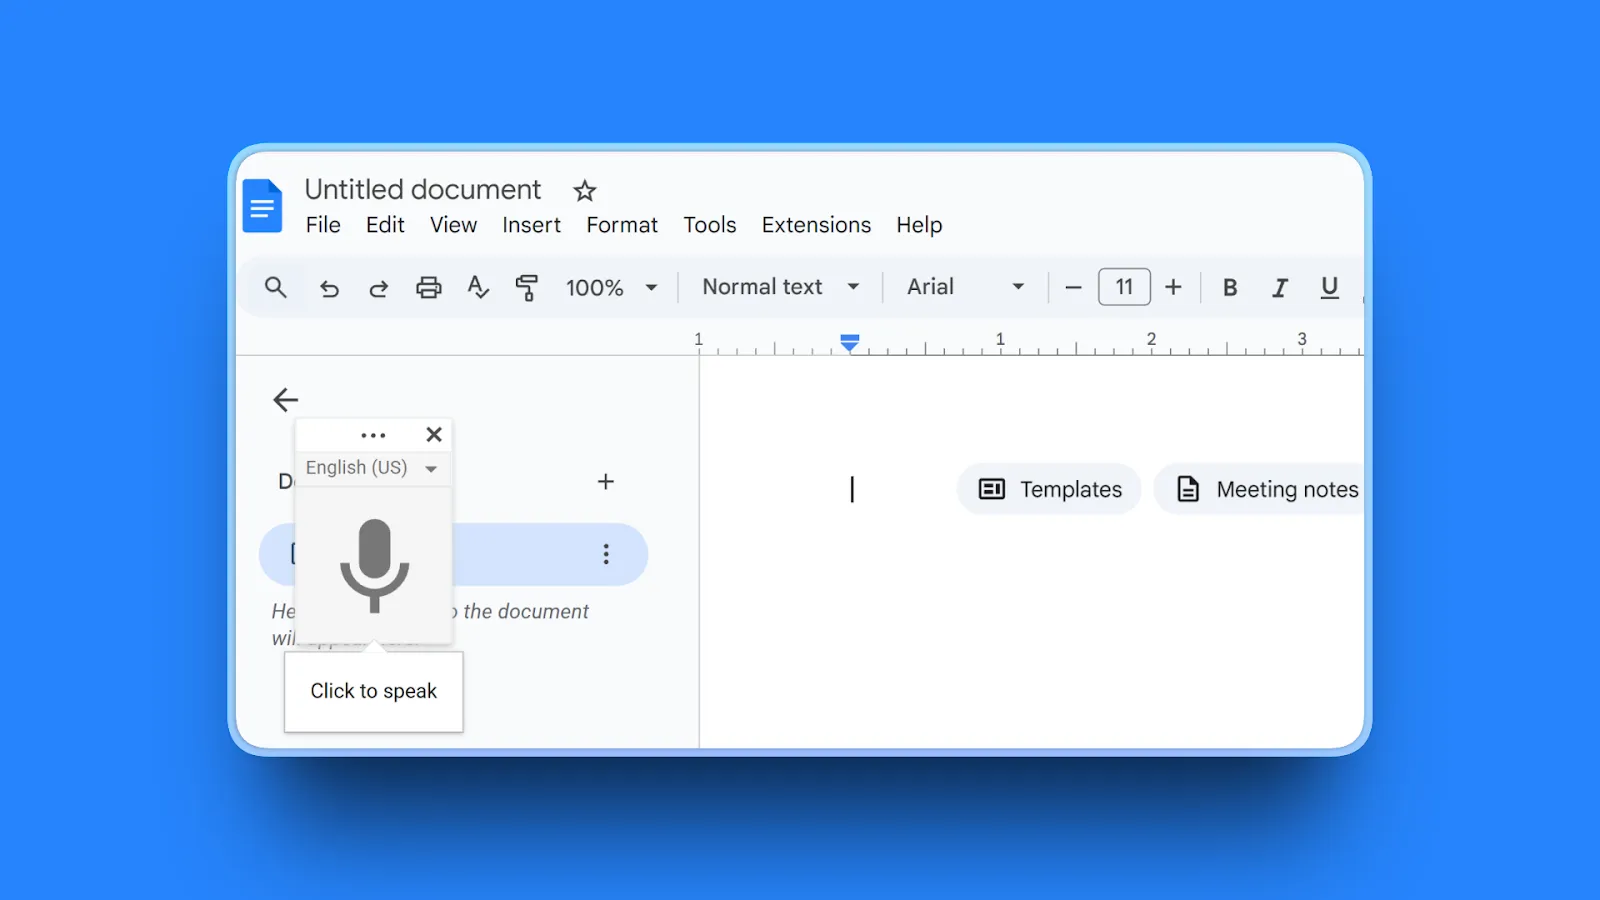The image size is (1600, 900).
Task: Select the print icon
Action: point(428,287)
